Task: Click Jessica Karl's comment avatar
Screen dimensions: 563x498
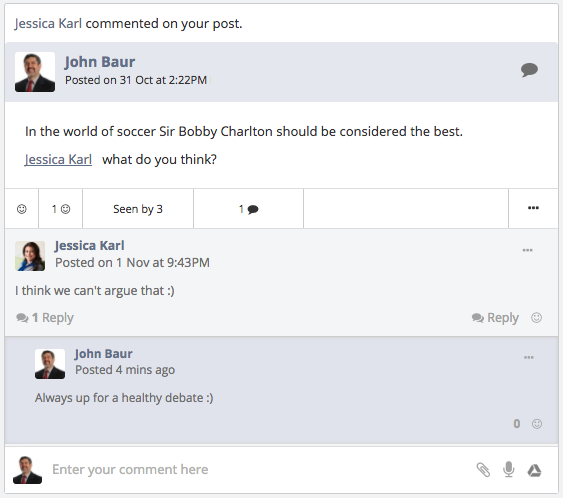Action: point(30,256)
